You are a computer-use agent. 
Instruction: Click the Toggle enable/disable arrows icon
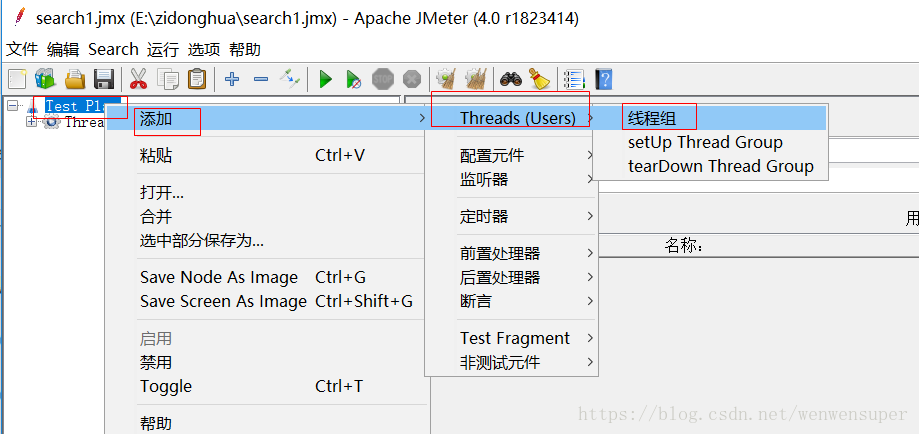click(290, 79)
